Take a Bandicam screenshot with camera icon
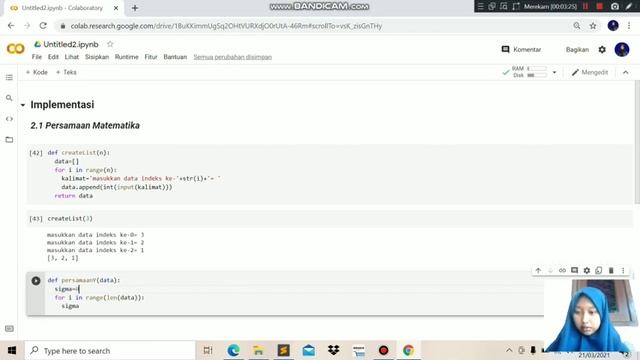Image resolution: width=640 pixels, height=360 pixels. 615,6
